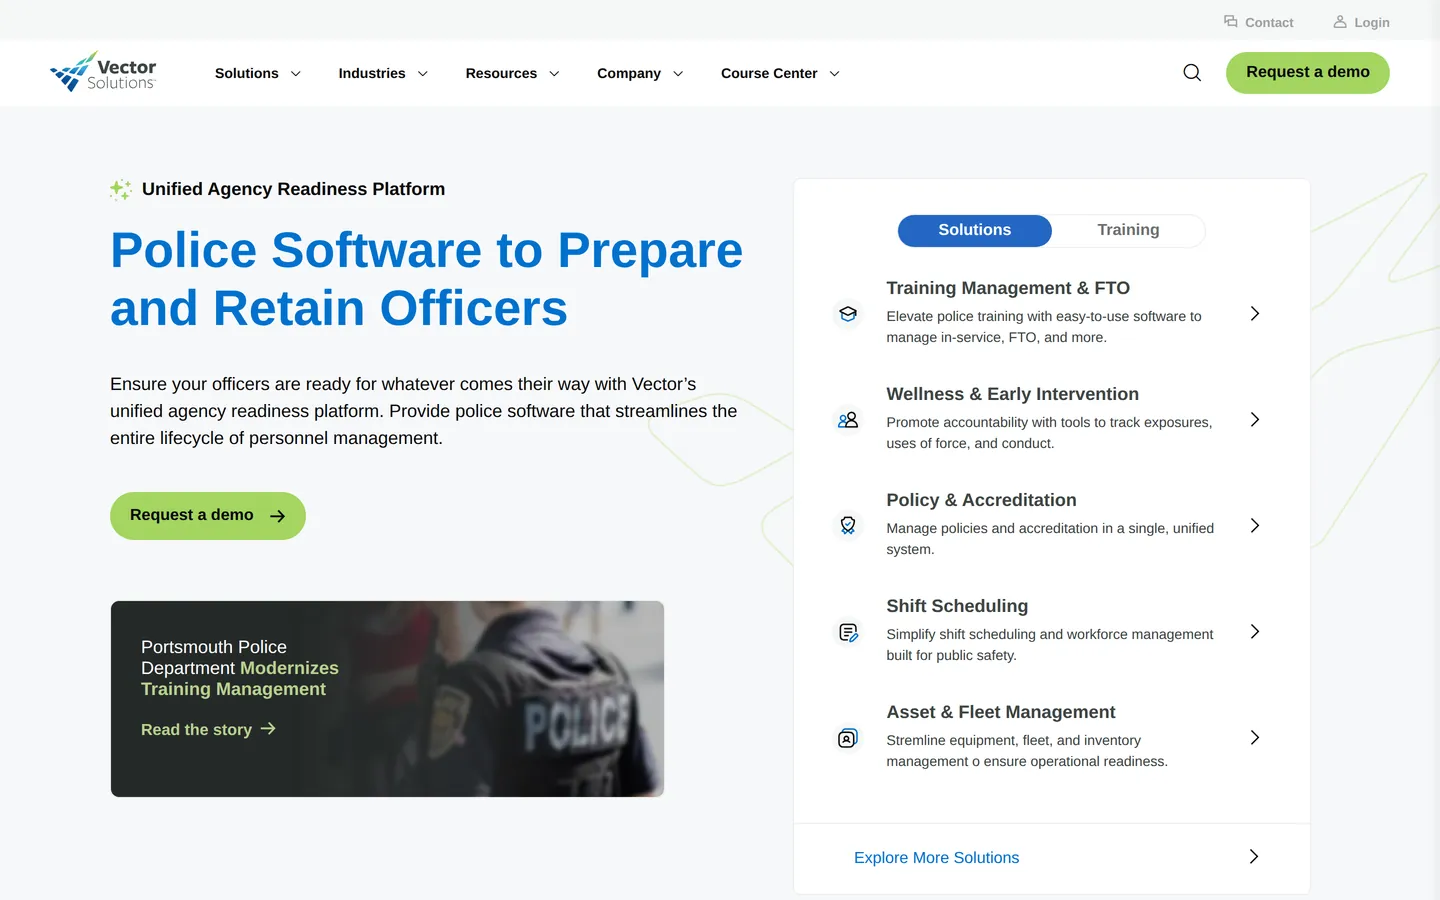Click the header Request a demo button
1440x900 pixels.
pyautogui.click(x=1308, y=73)
